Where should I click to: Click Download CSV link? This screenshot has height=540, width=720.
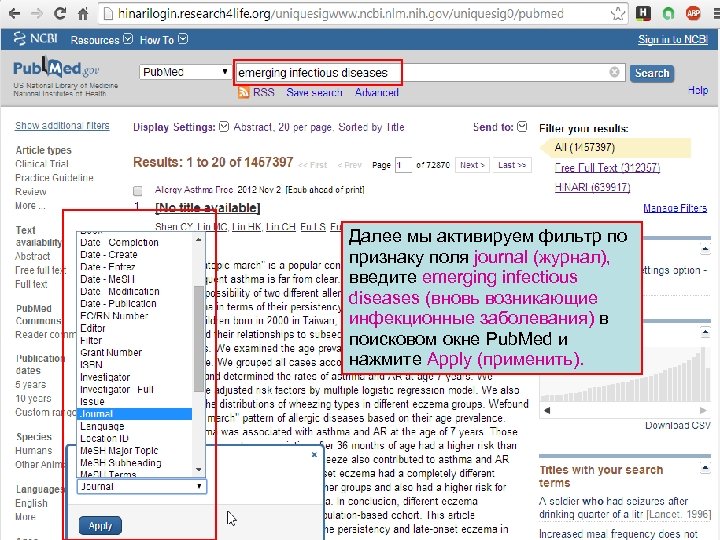tap(678, 425)
